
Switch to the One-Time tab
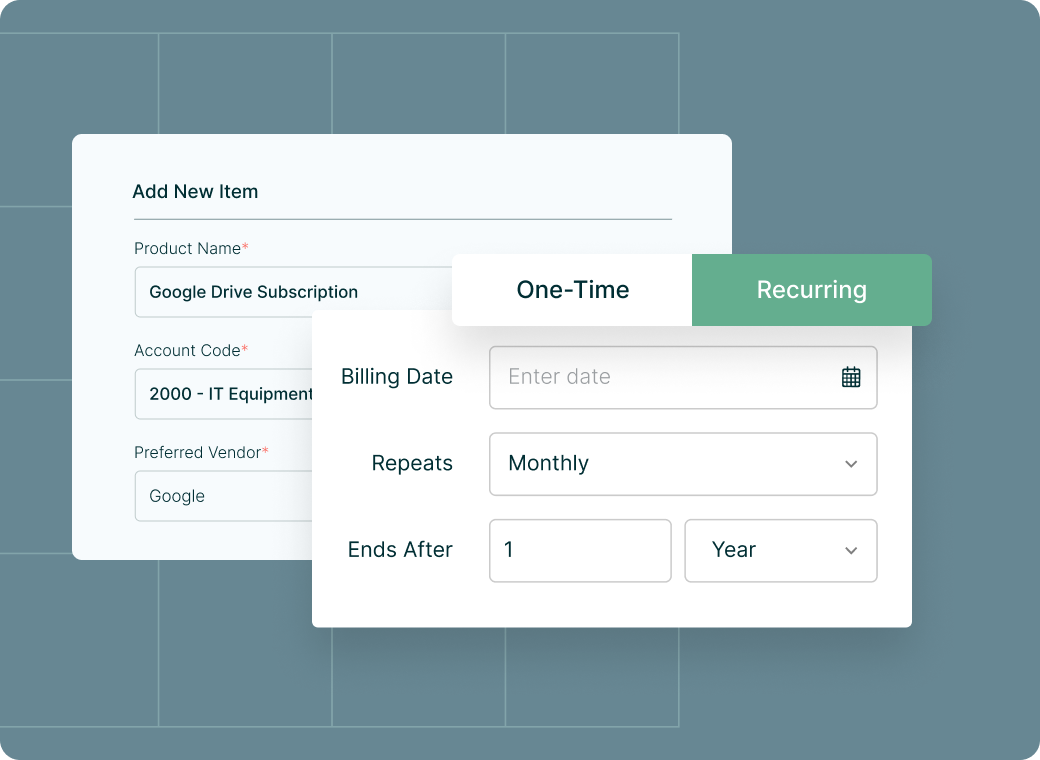pos(572,290)
